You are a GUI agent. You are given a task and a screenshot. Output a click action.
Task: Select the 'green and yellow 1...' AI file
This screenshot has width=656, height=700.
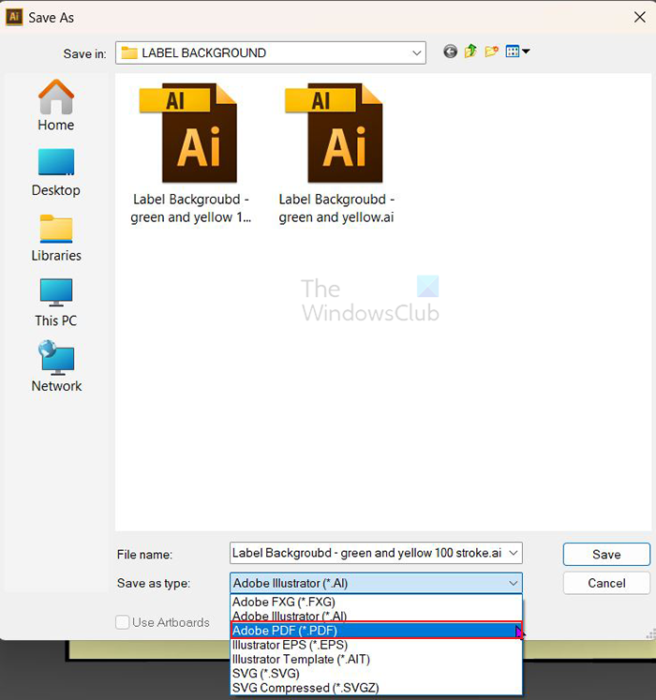point(190,154)
